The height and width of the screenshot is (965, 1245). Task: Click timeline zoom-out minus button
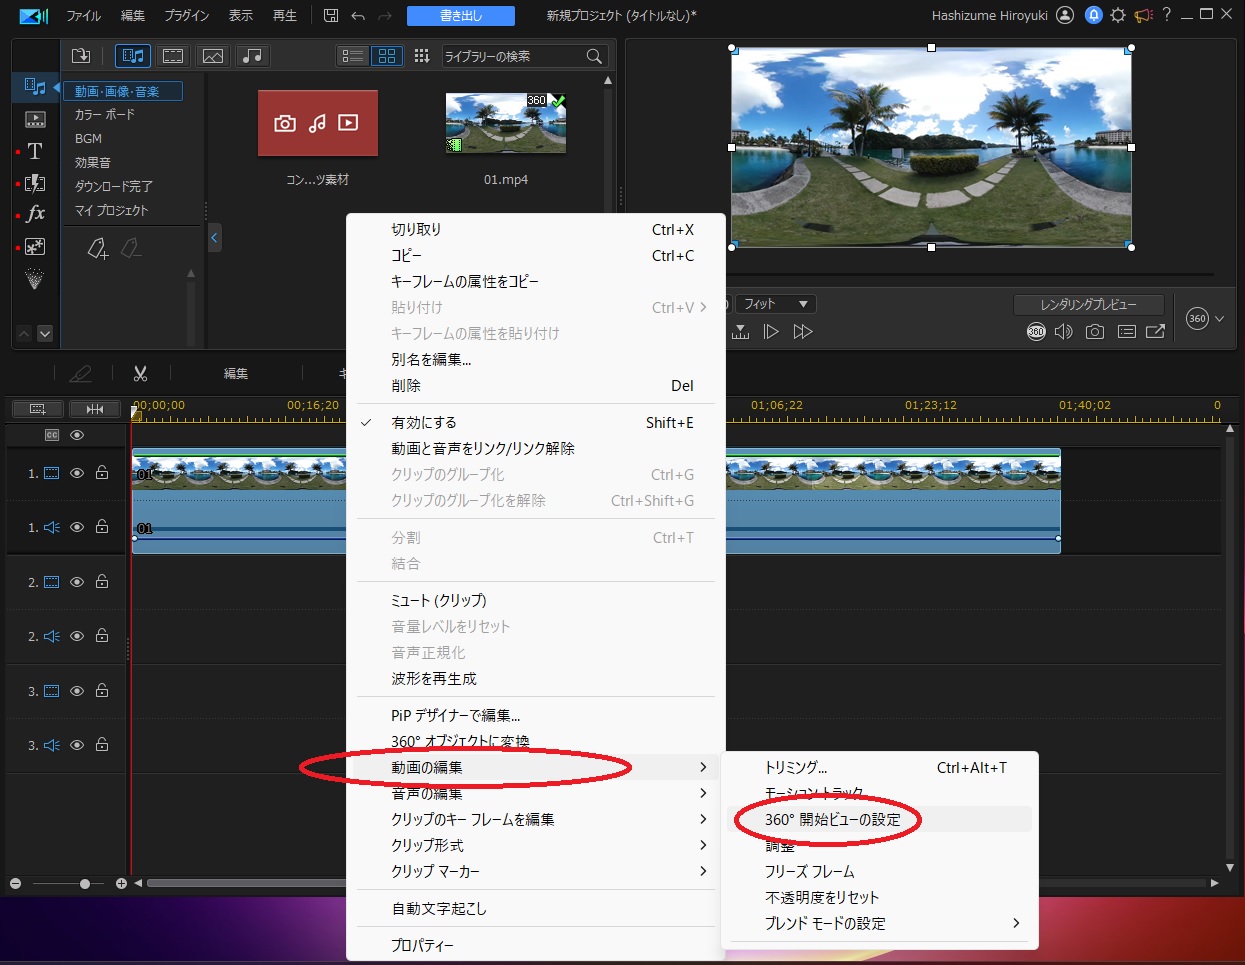(x=15, y=884)
